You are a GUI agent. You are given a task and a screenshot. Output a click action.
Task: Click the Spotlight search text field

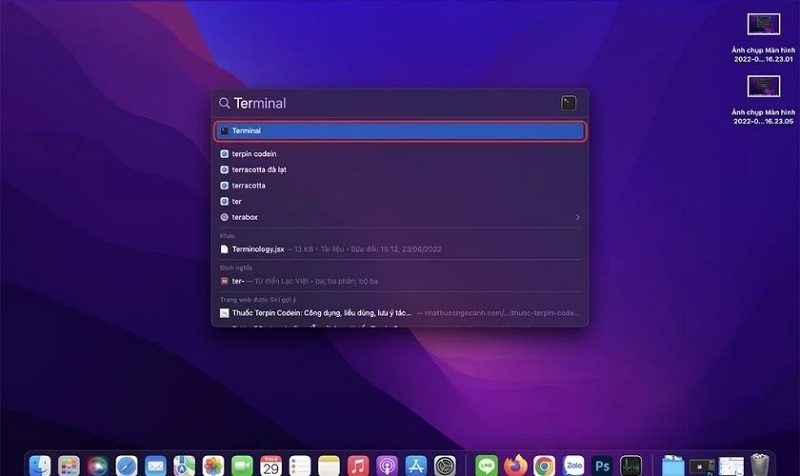[x=390, y=103]
